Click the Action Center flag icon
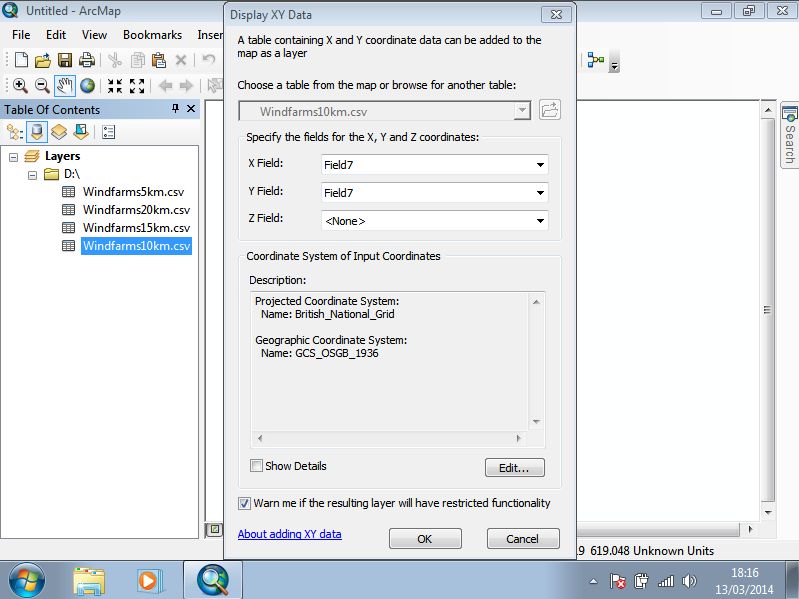The height and width of the screenshot is (599, 799). tap(618, 581)
